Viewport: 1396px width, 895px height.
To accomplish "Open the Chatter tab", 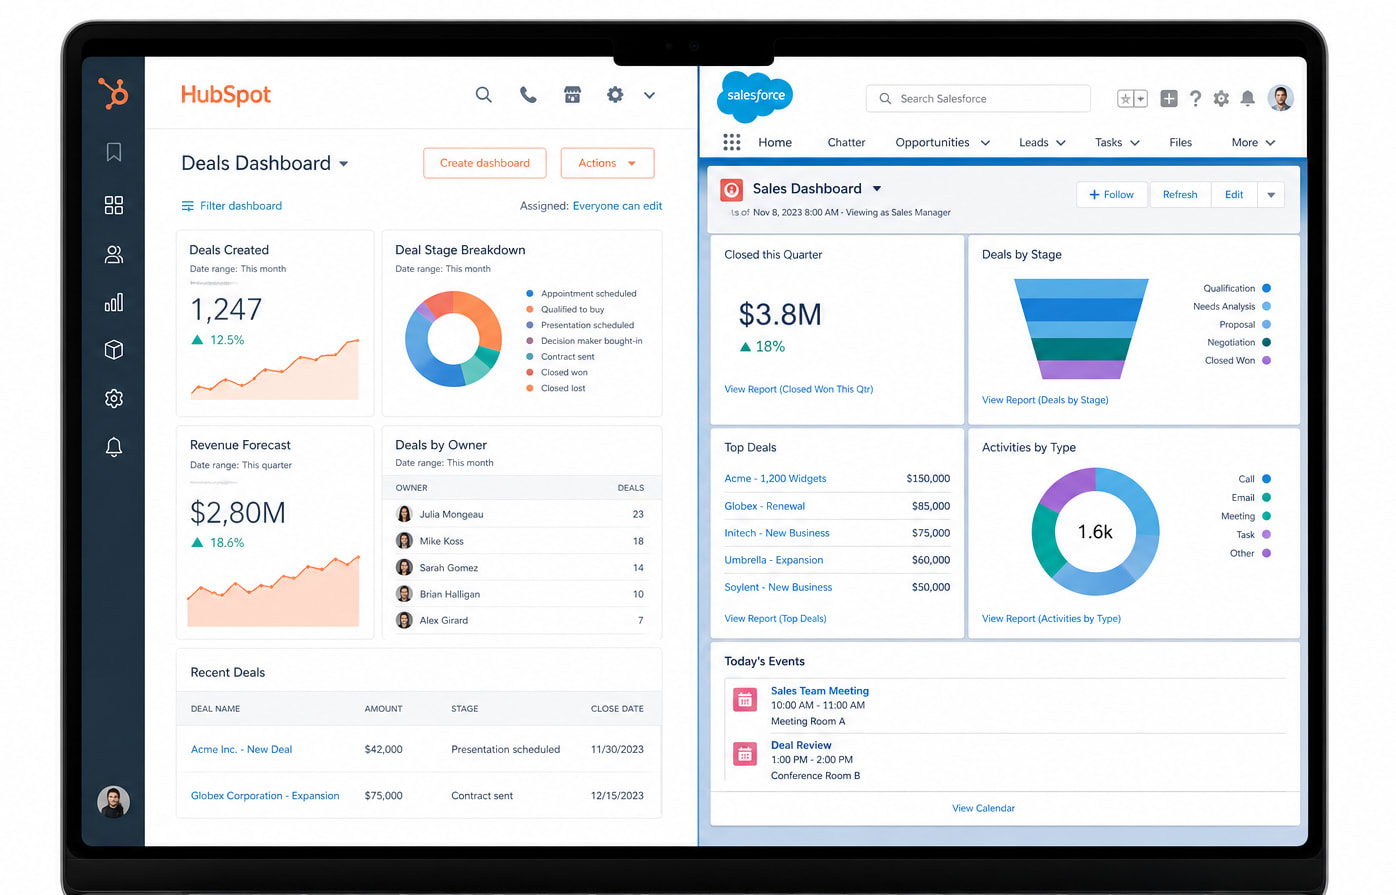I will (x=846, y=143).
